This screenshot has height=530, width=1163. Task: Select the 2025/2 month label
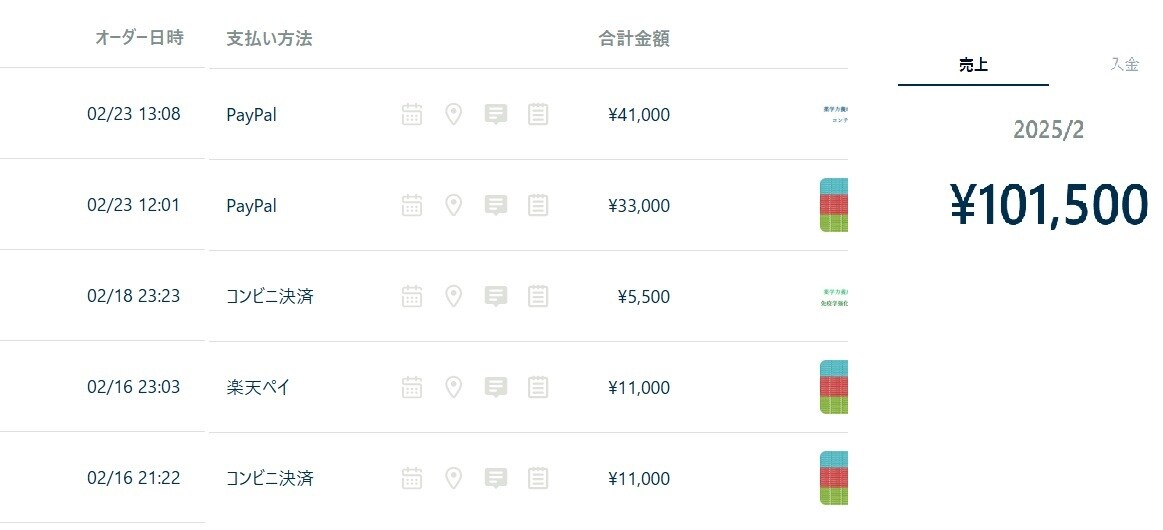coord(1048,130)
